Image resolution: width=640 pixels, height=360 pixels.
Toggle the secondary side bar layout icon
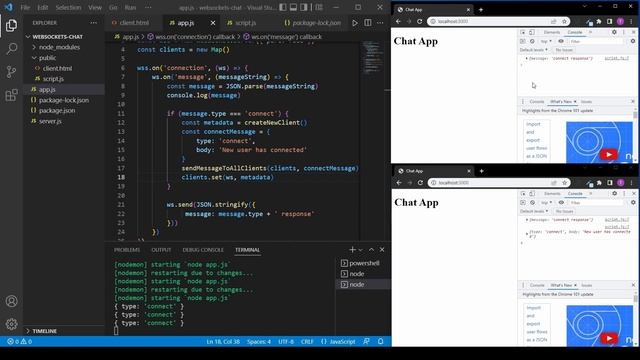304,7
